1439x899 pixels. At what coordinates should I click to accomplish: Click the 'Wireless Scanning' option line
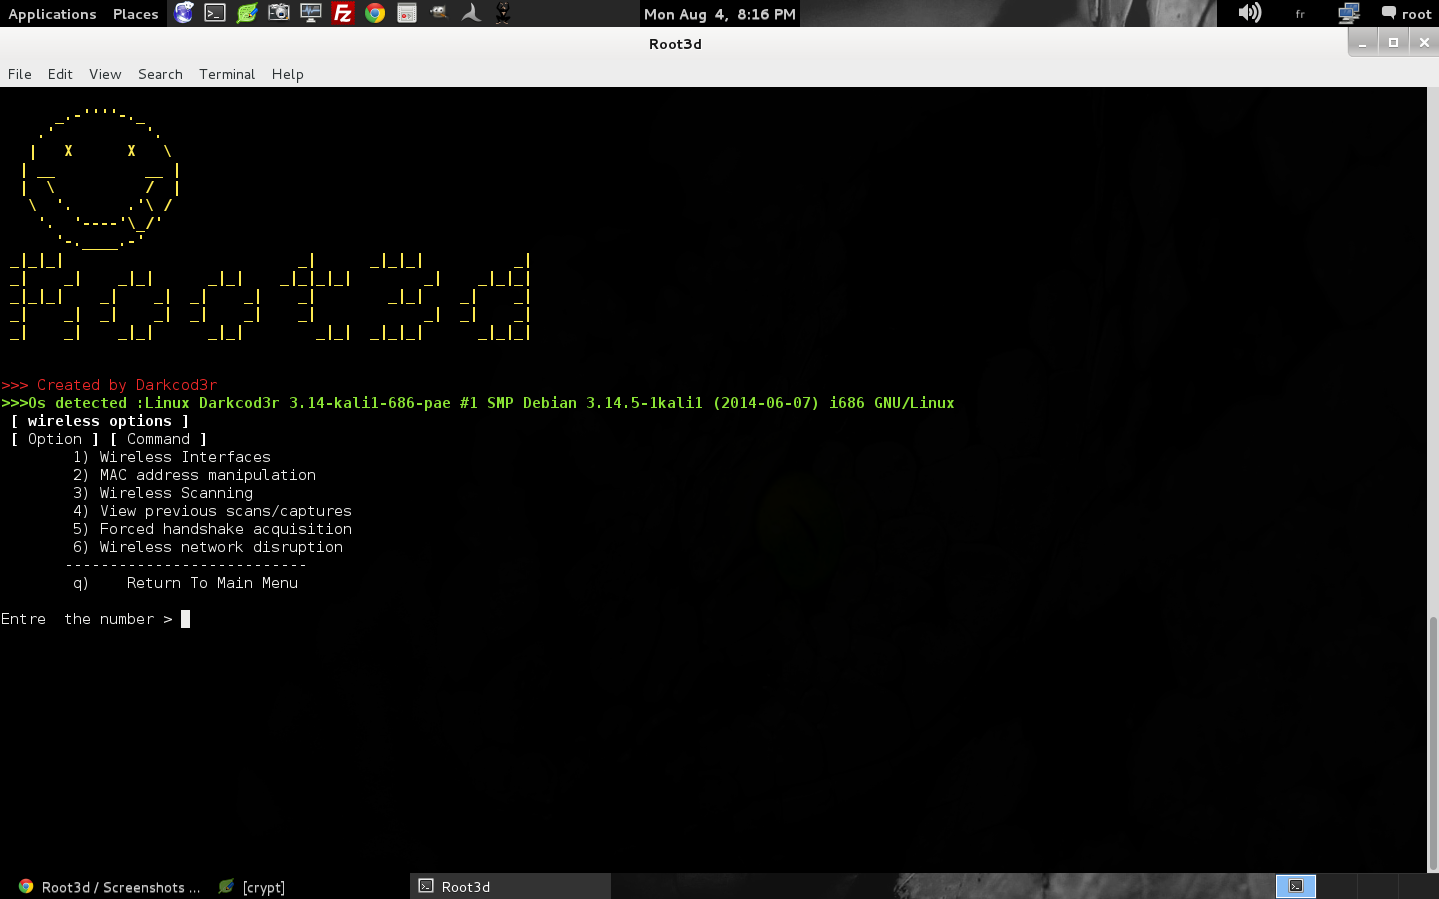163,493
